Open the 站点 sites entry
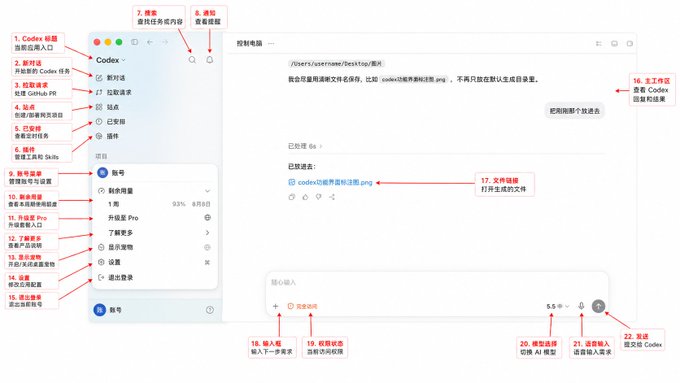The height and width of the screenshot is (383, 680). [x=107, y=107]
